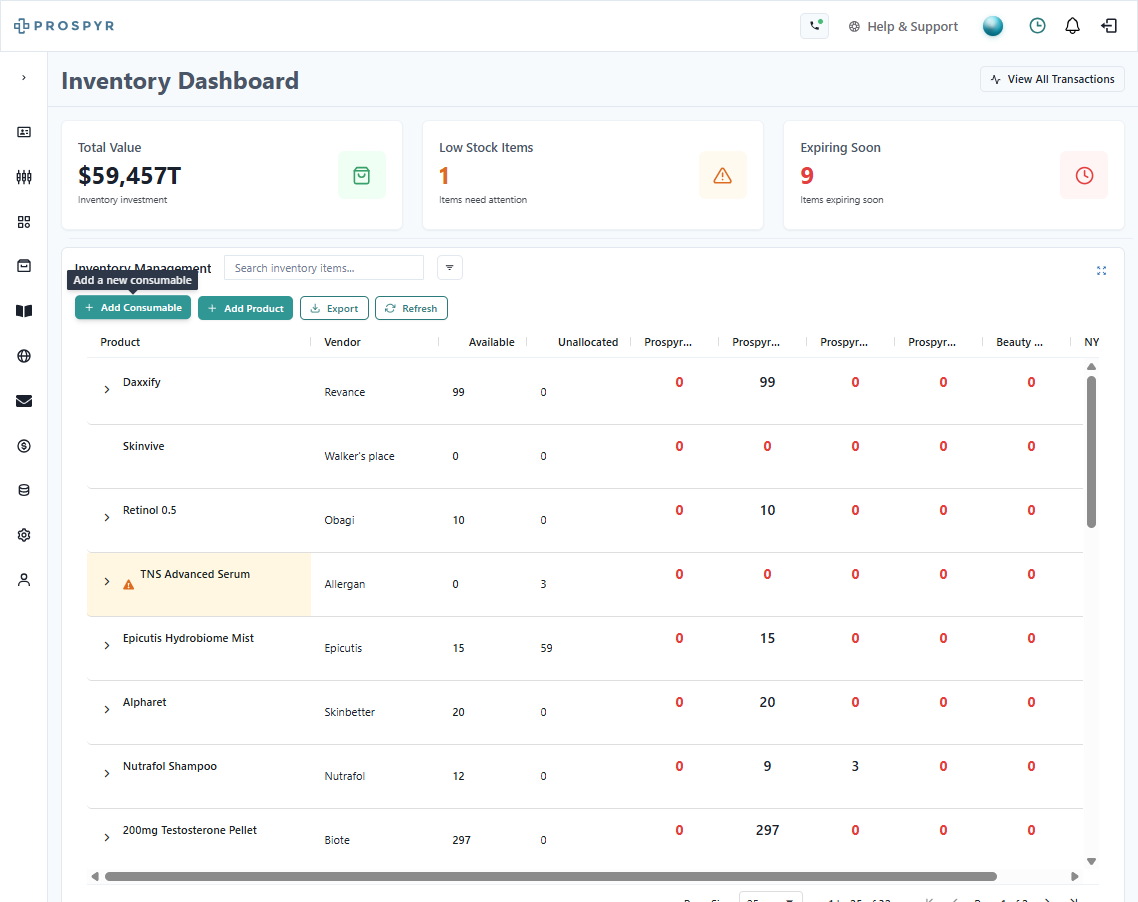Click Add Product button
The image size is (1138, 902).
pyautogui.click(x=245, y=308)
